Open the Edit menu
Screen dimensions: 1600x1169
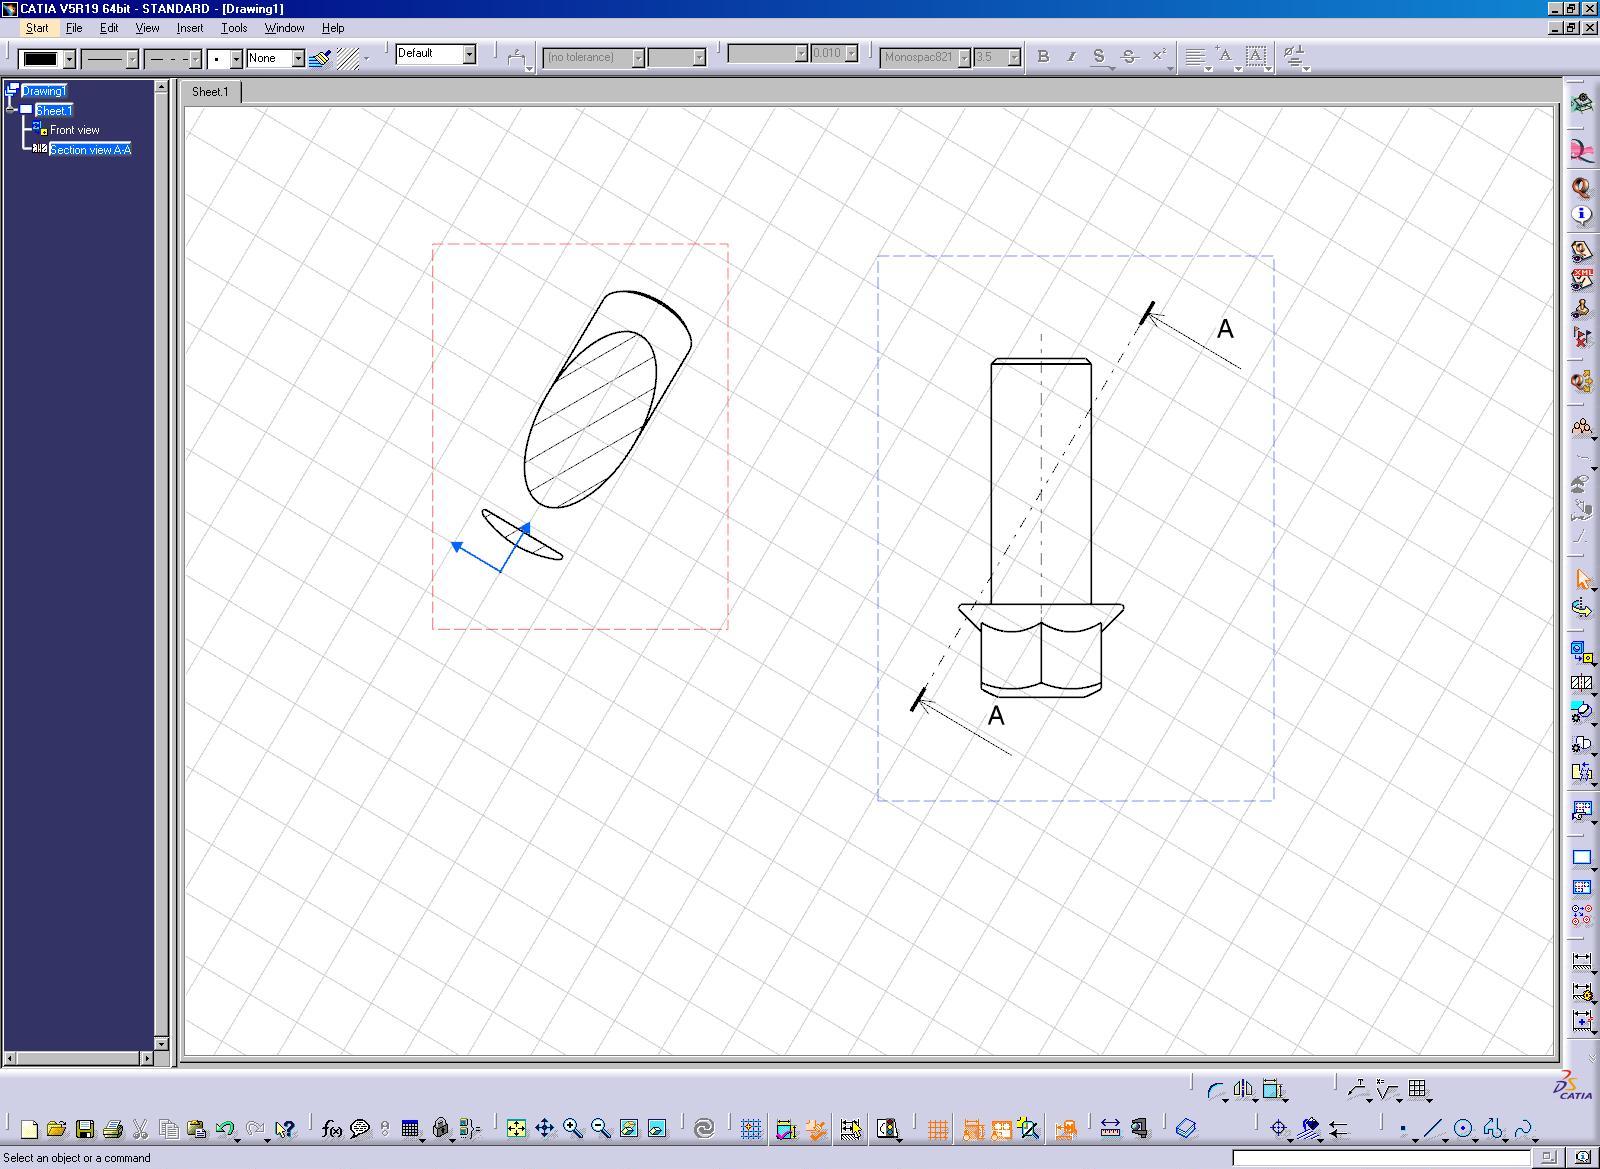[109, 28]
